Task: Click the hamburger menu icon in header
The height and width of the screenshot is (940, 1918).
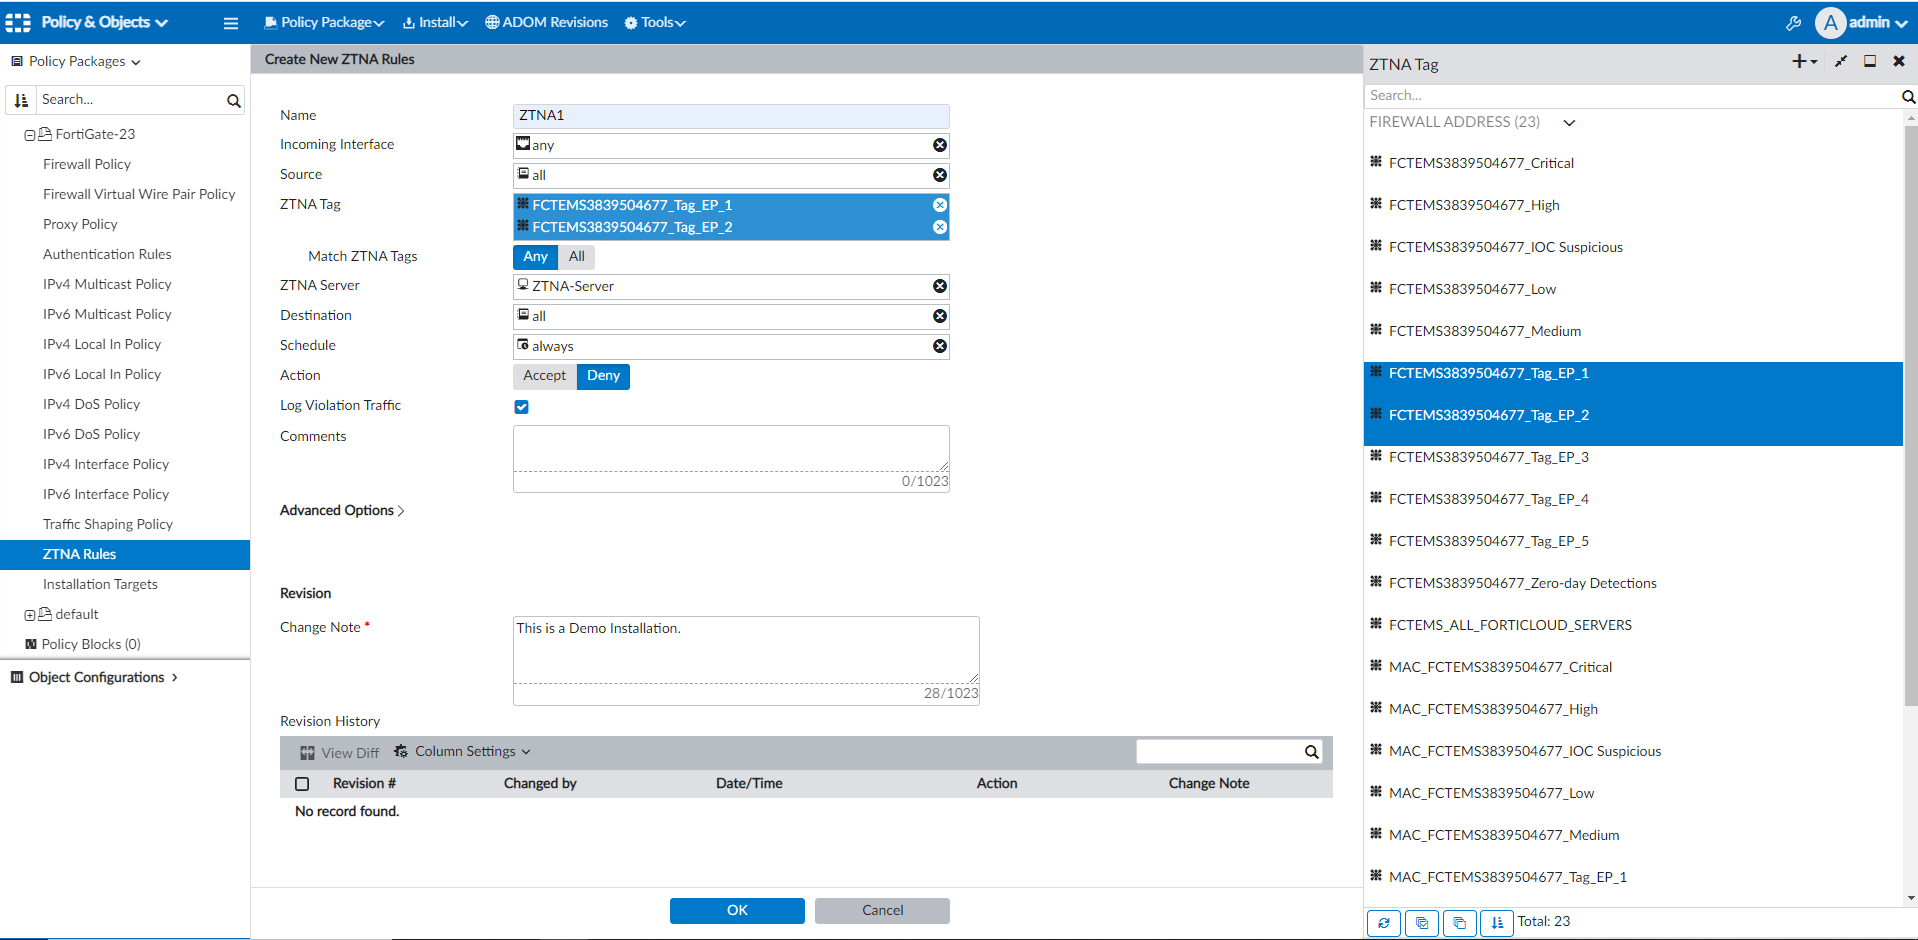Action: (231, 23)
